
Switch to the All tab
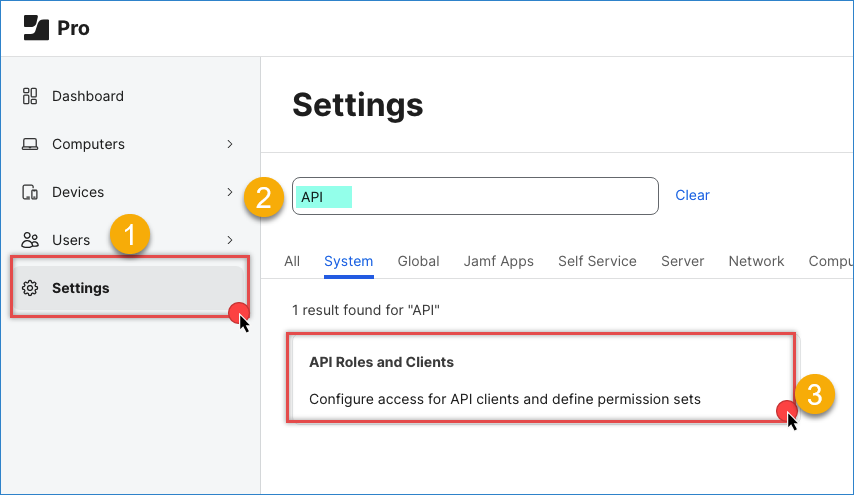pos(292,261)
